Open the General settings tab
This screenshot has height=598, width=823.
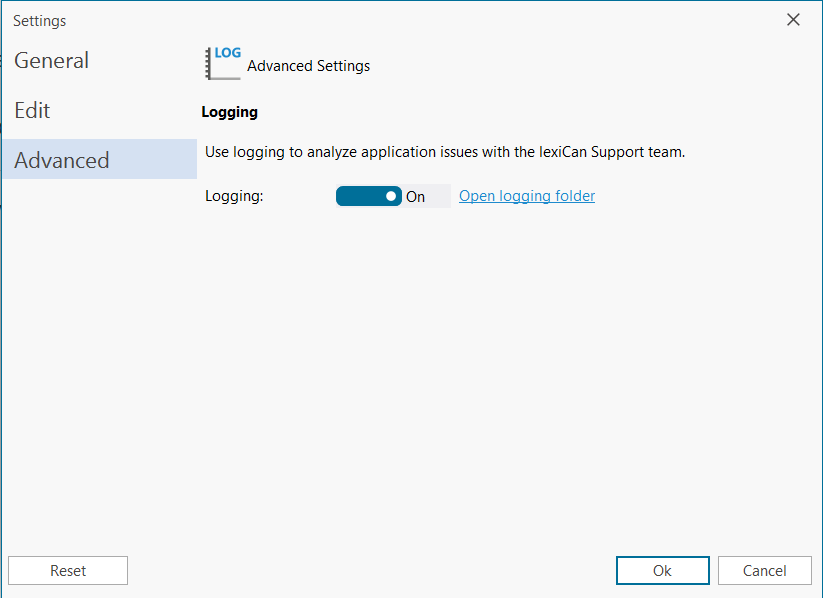pyautogui.click(x=52, y=60)
